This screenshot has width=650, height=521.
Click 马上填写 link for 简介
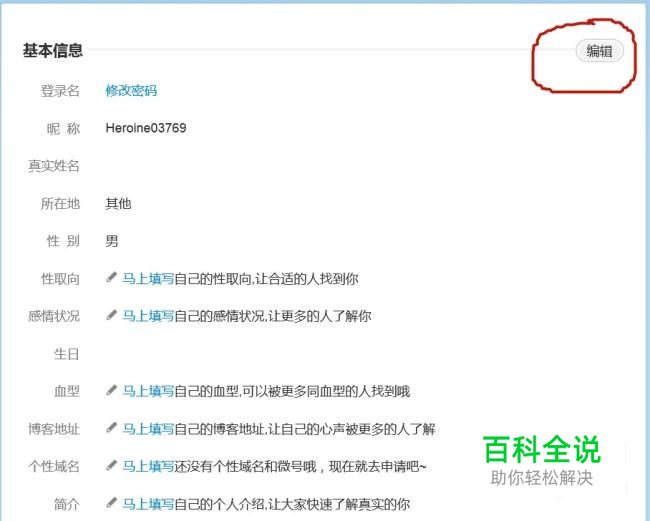(x=148, y=504)
